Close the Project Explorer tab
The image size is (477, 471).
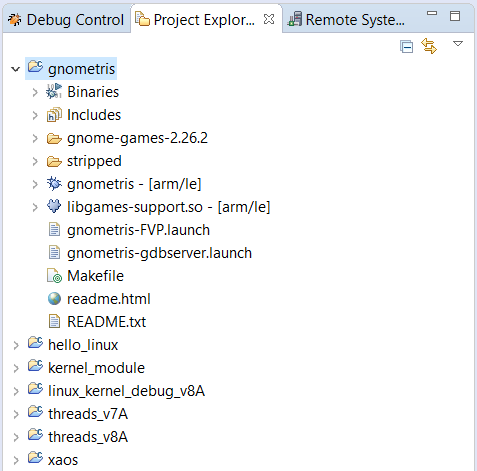(269, 19)
